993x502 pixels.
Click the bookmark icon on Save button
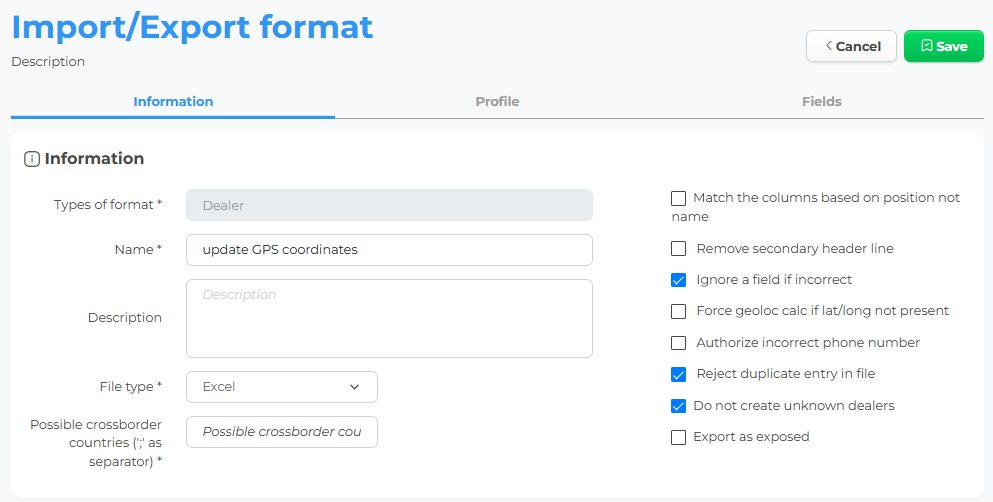pos(927,46)
